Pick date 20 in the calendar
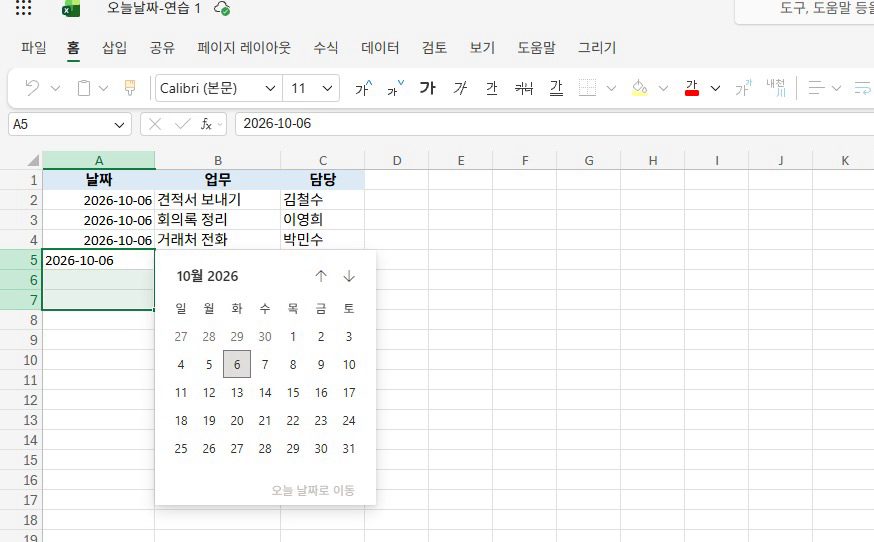 237,420
